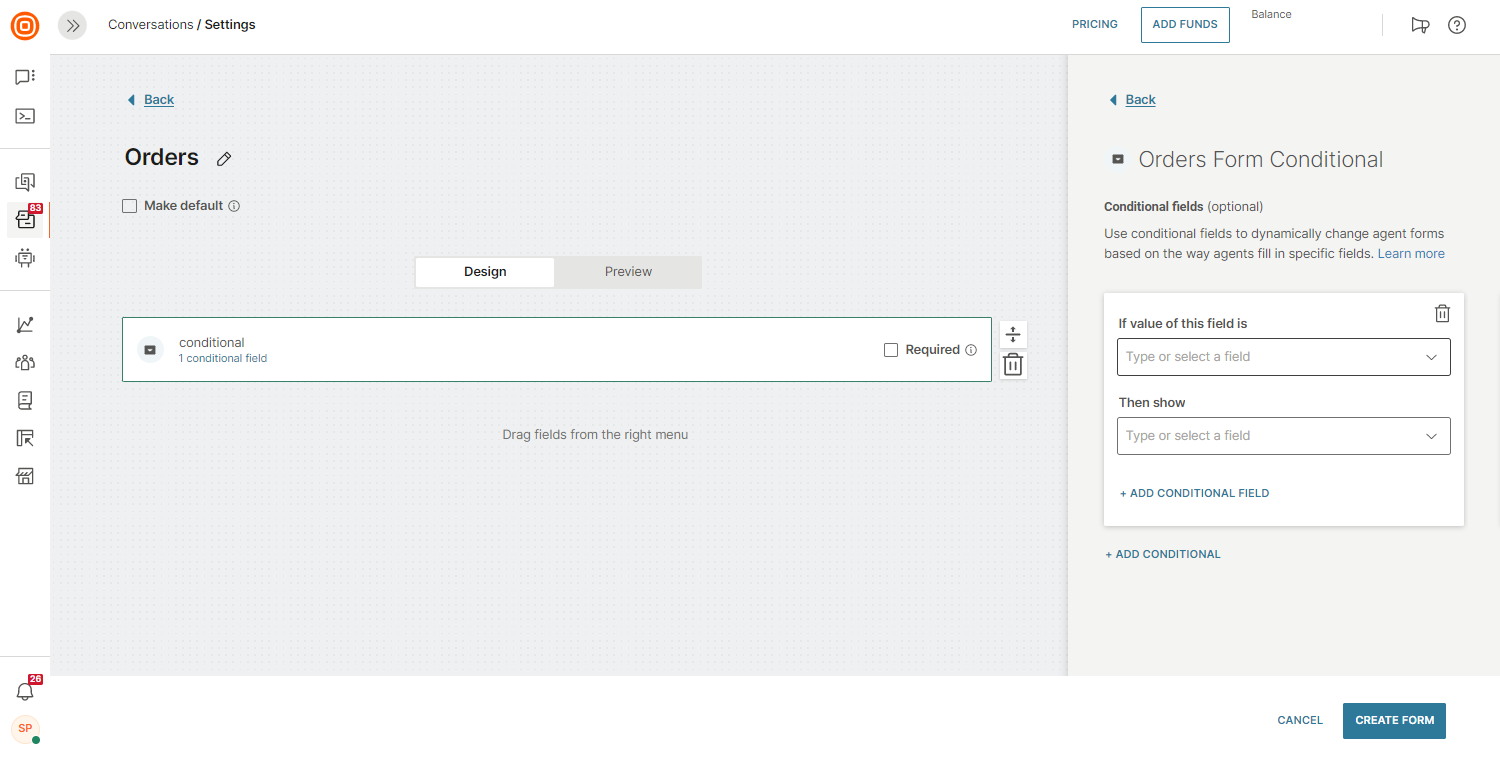Click the Add Funds button
Viewport: 1500px width, 766px height.
1185,25
